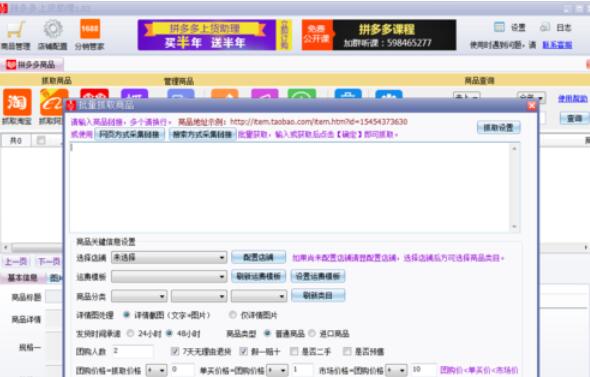Click the 设置运费模板 button
Image resolution: width=590 pixels, height=377 pixels.
[318, 277]
